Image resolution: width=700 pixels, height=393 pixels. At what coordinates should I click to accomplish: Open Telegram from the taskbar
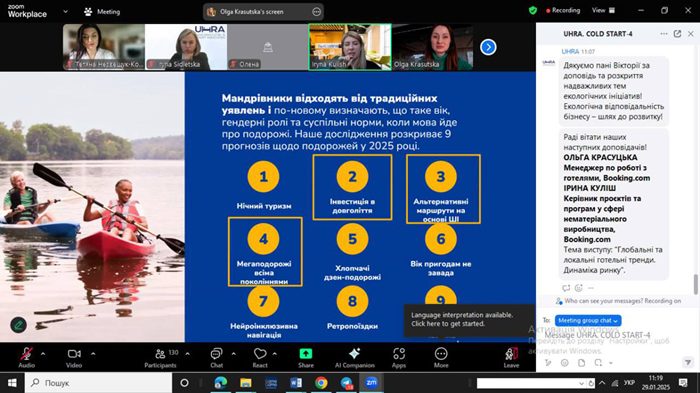pos(346,383)
